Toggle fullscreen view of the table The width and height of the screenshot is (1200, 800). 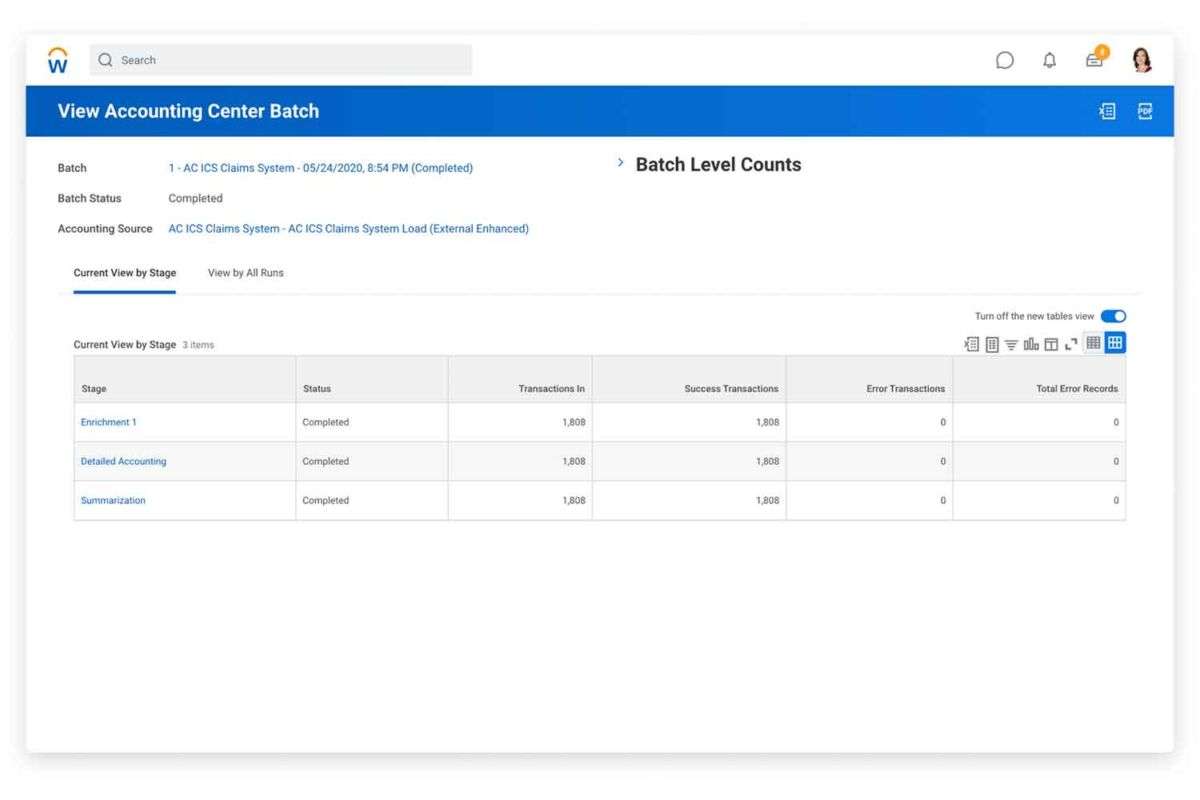[1071, 343]
